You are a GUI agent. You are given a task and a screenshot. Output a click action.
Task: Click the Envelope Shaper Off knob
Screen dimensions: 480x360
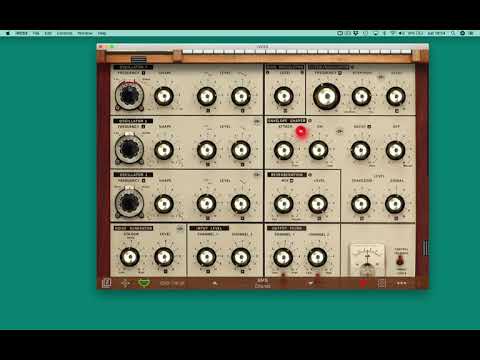395,150
